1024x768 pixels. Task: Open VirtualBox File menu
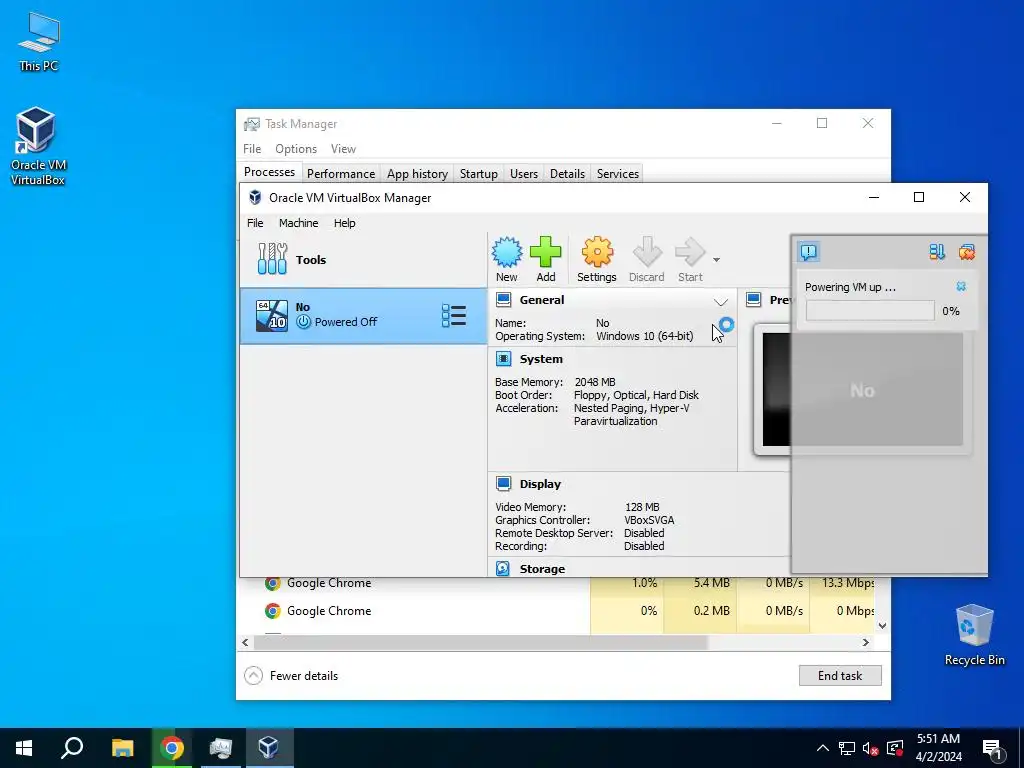tap(255, 223)
